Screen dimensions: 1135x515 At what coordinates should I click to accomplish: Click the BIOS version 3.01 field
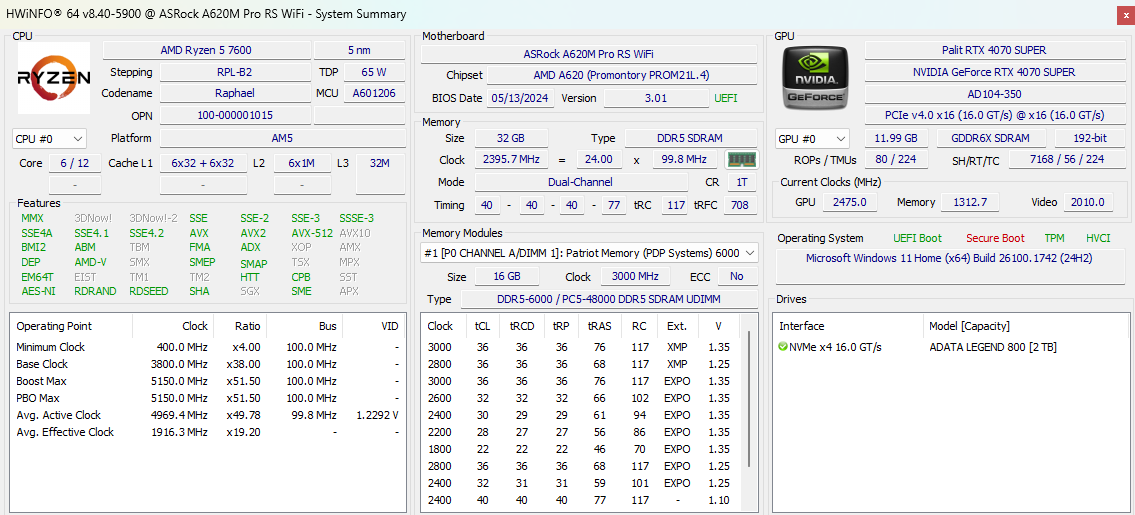pyautogui.click(x=656, y=98)
